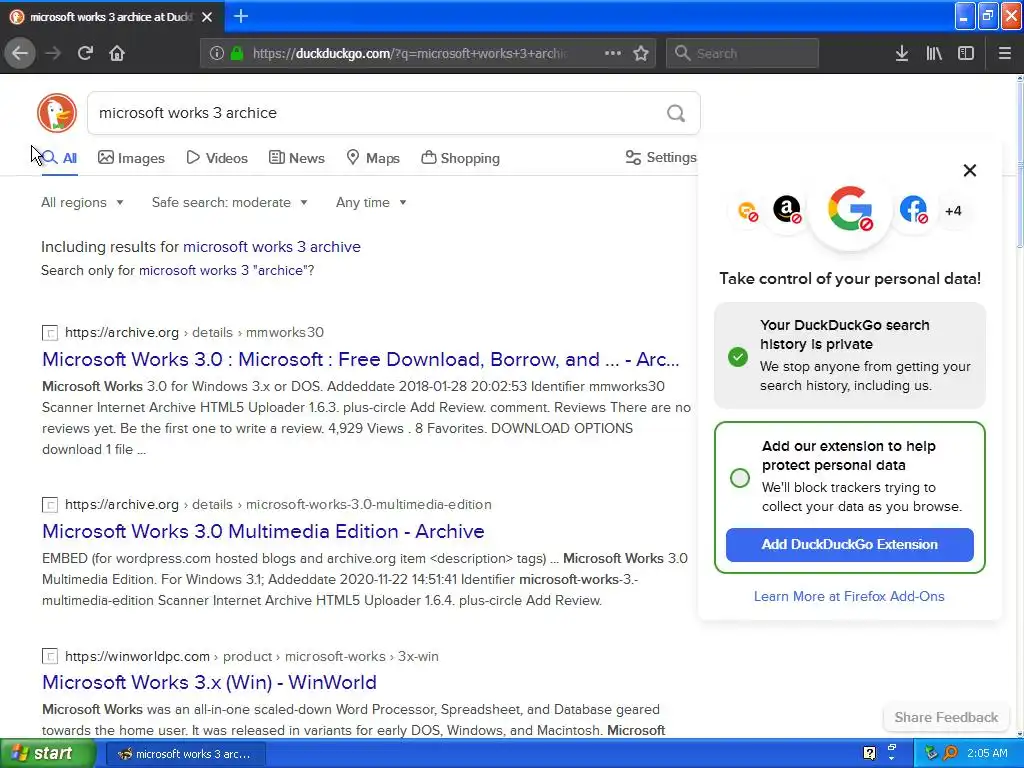Switch to the News tab
The height and width of the screenshot is (768, 1024).
(x=296, y=158)
